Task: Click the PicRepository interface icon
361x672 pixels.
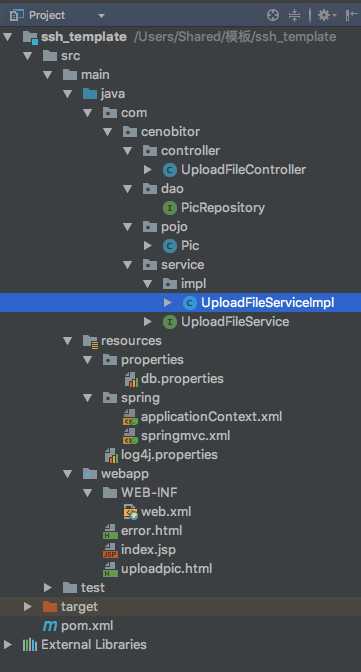Action: pos(170,208)
